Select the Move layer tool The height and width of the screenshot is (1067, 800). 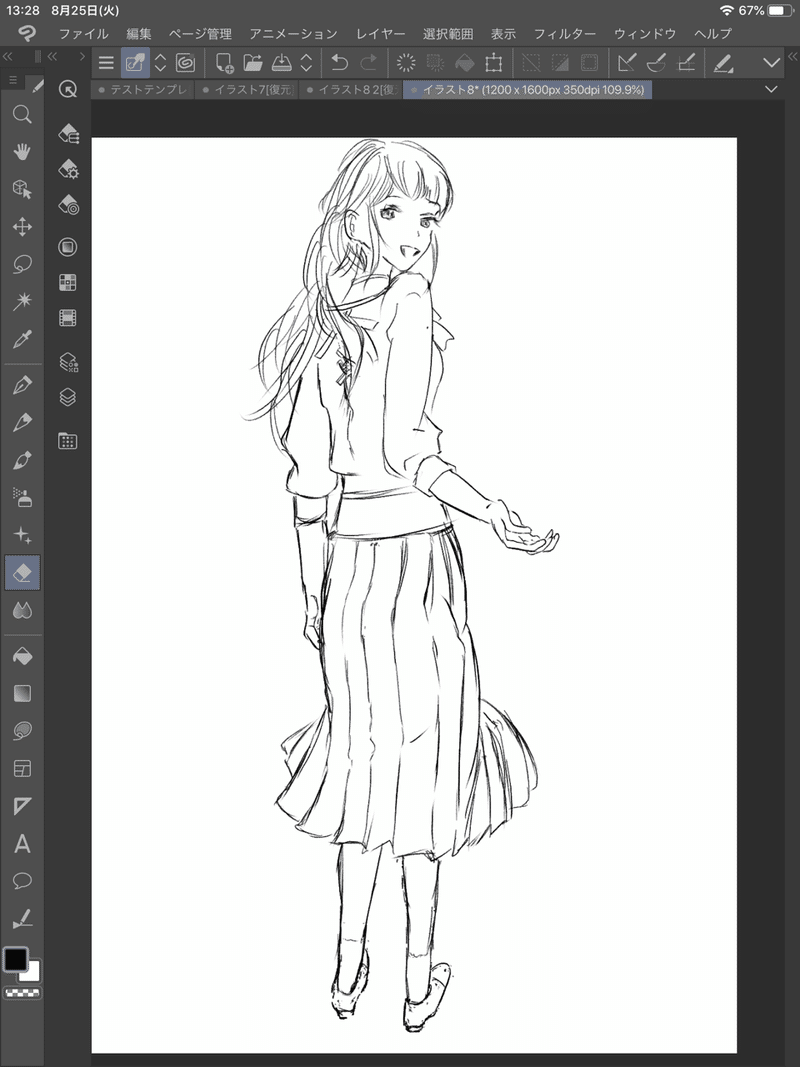point(21,226)
